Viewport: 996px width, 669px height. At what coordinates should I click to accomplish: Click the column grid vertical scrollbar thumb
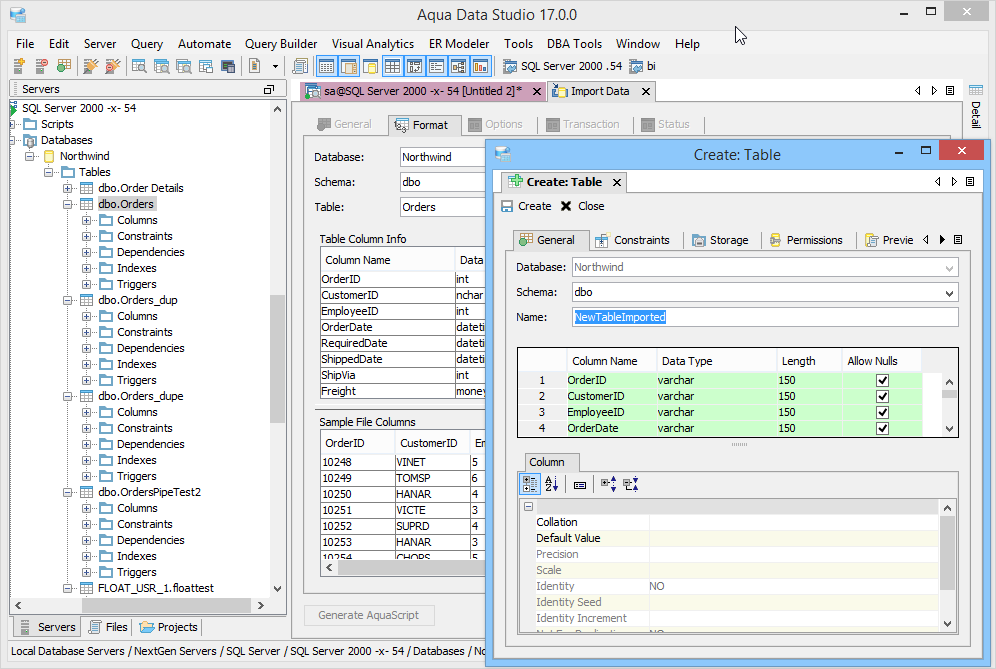tap(949, 393)
